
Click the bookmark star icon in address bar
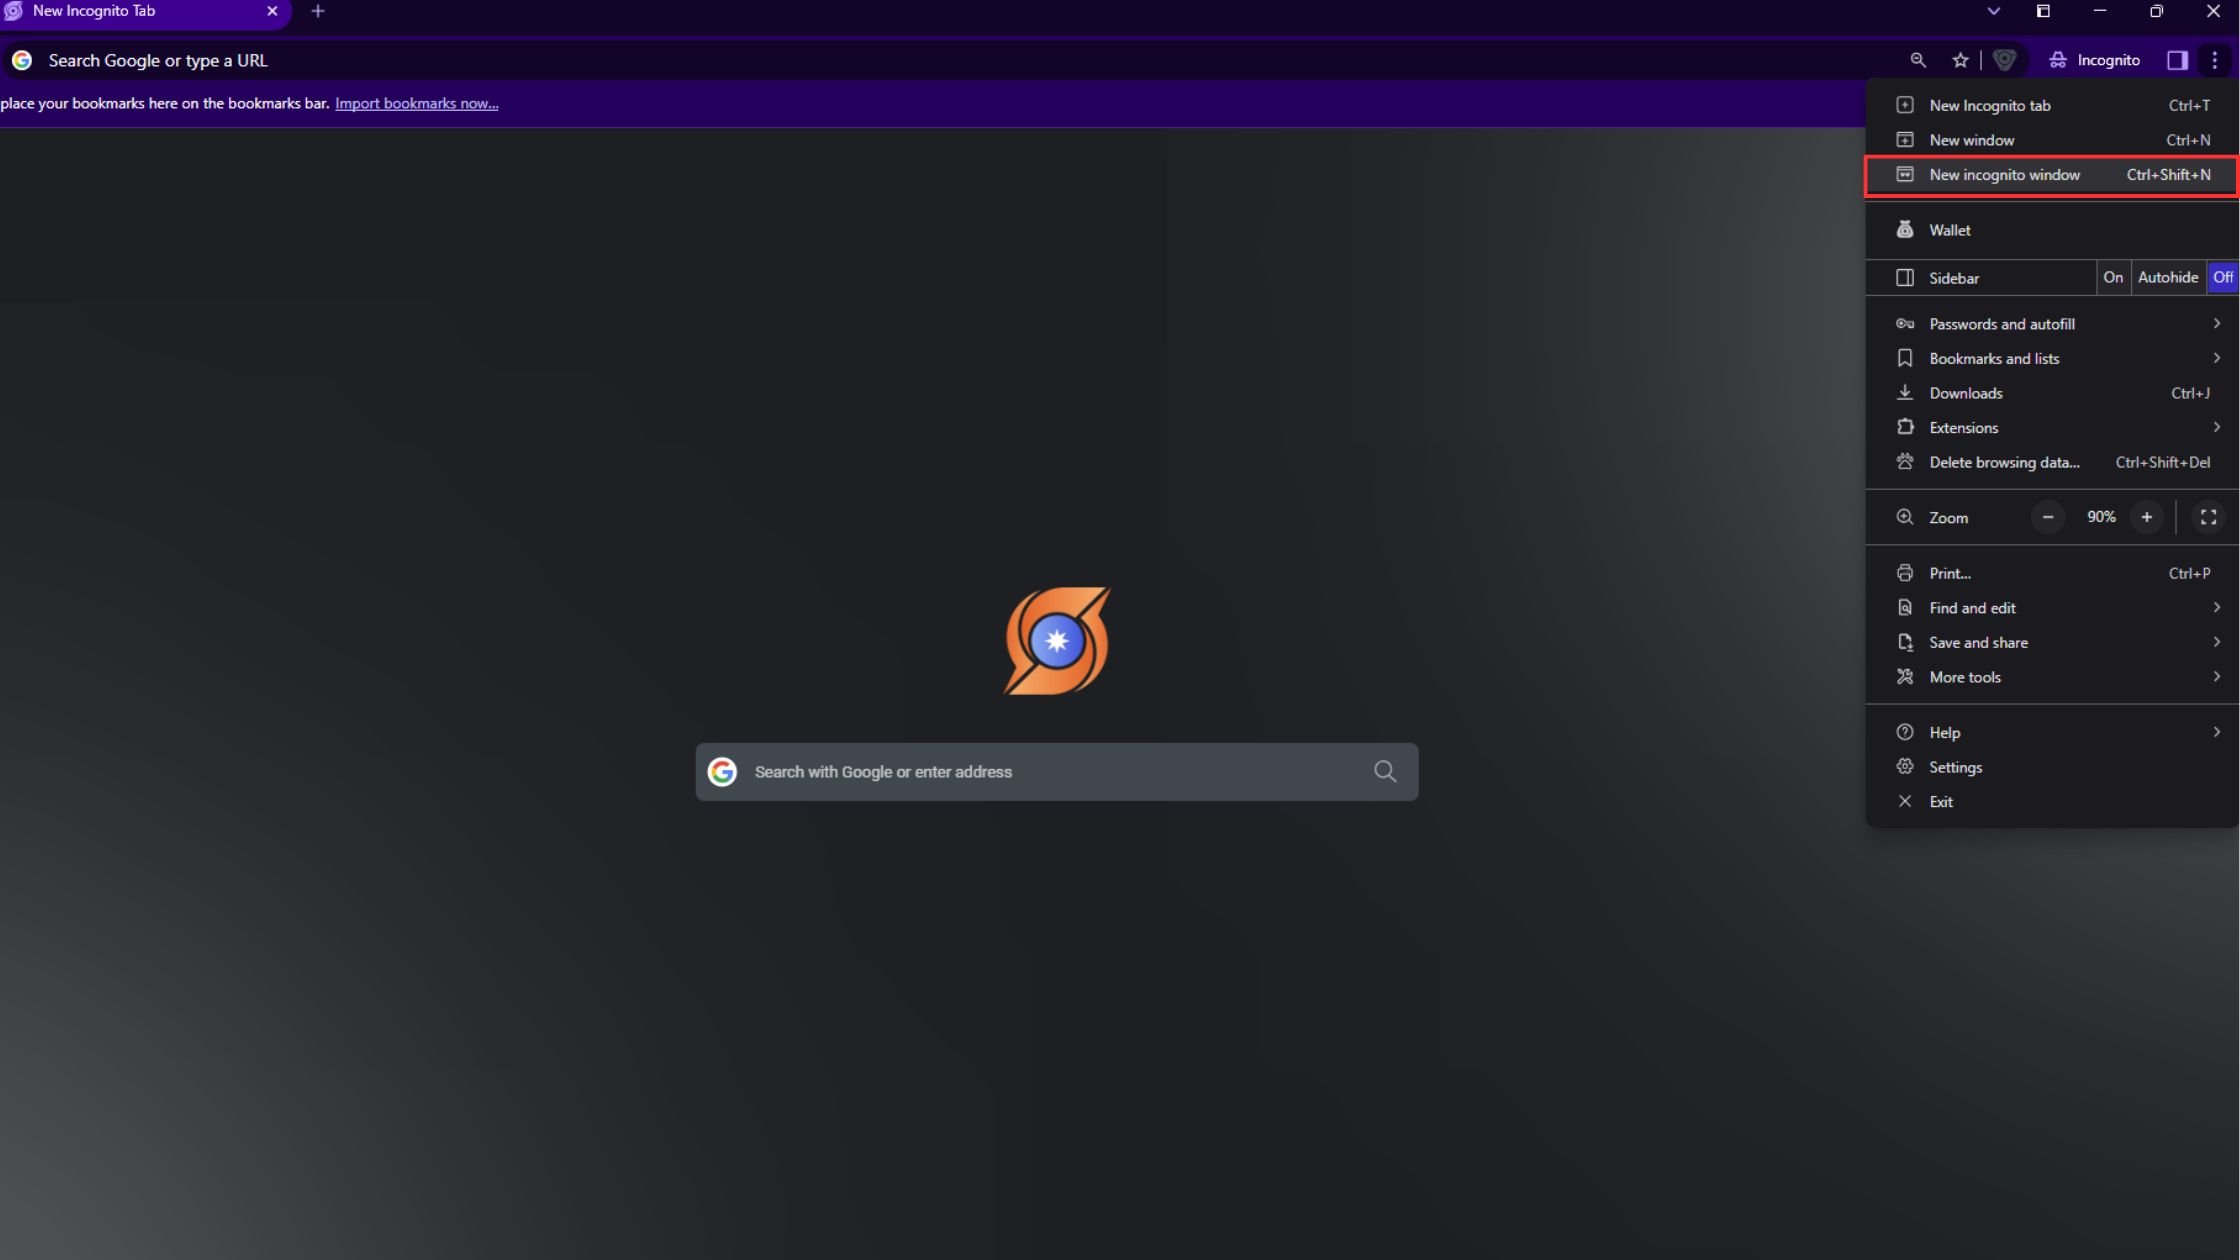(x=1960, y=60)
